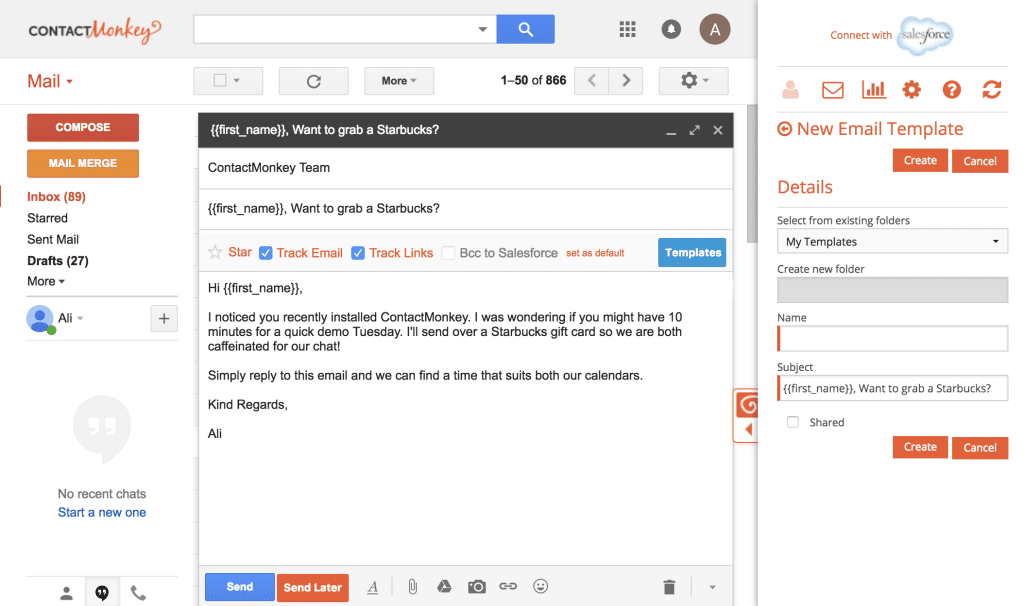This screenshot has height=606, width=1024.
Task: Insert an emoji with smiley icon
Action: 540,586
